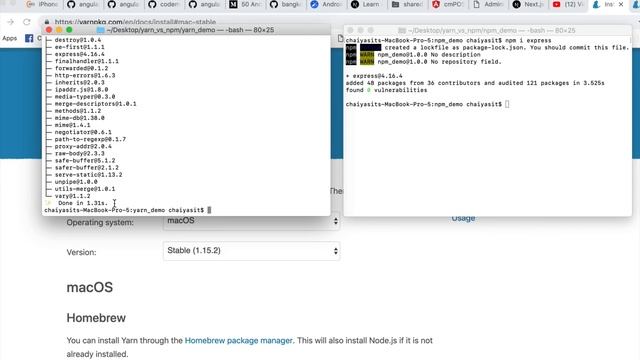The height and width of the screenshot is (360, 640).
Task: Click the 'Version:' label
Action: click(82, 252)
